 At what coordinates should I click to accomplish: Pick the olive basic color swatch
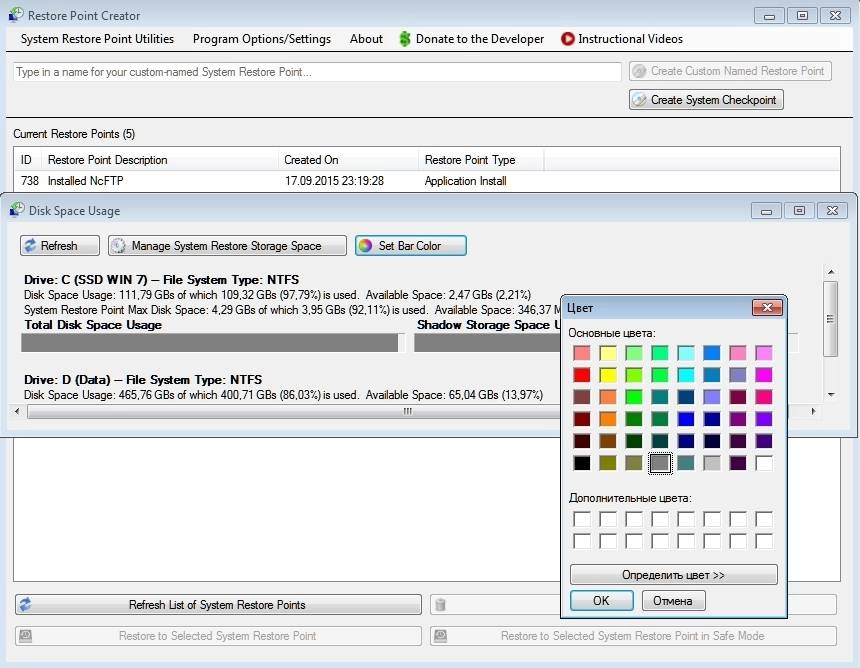point(608,463)
